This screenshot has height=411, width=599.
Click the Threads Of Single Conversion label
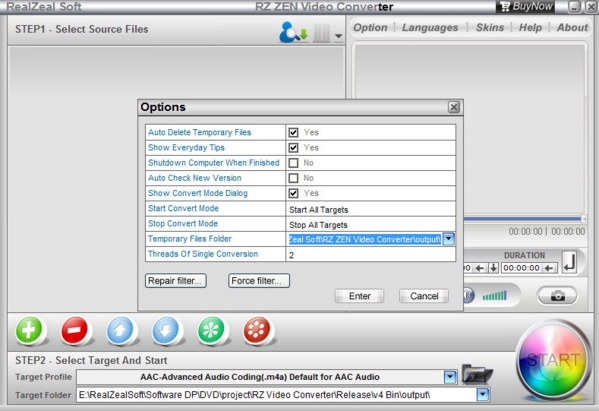[203, 254]
